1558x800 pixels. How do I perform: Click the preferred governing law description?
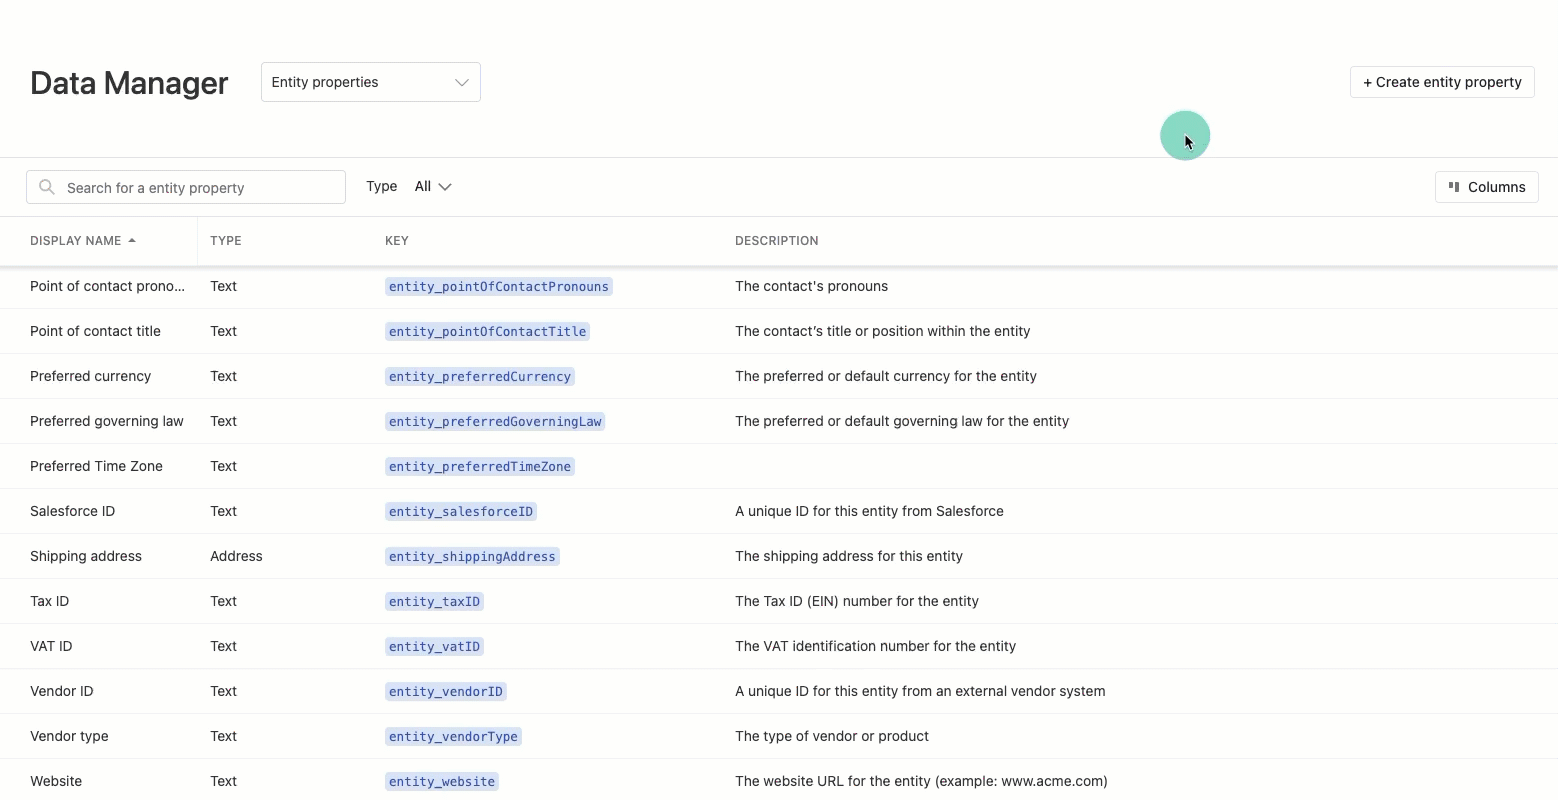(x=902, y=421)
